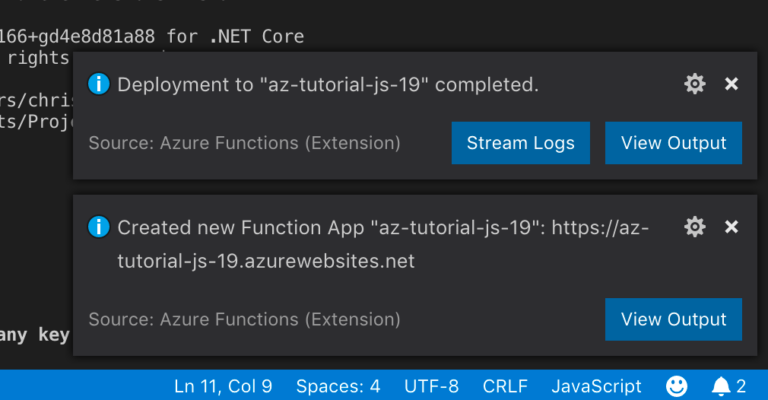The width and height of the screenshot is (768, 400).
Task: Click Source label under the Deployment completed message
Action: pyautogui.click(x=244, y=143)
